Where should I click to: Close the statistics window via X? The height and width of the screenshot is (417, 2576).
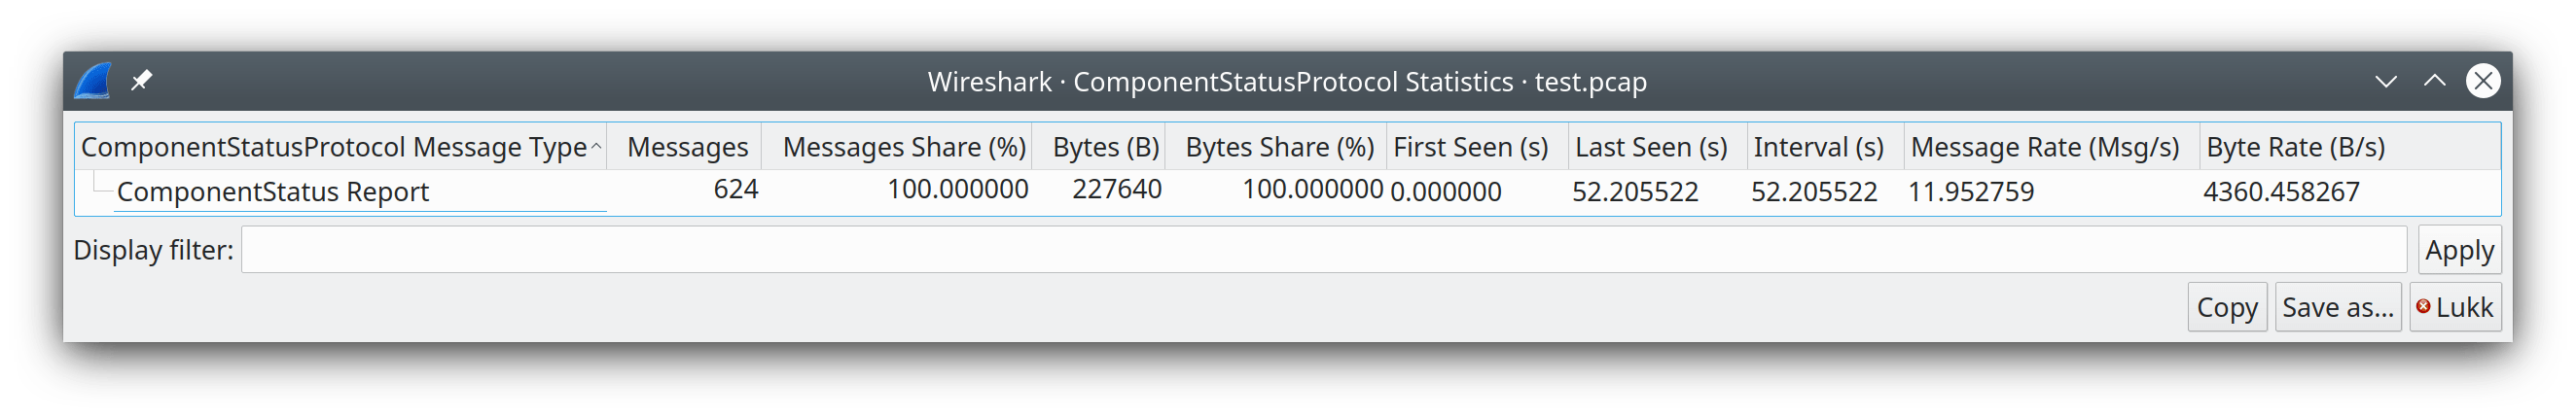[x=2482, y=81]
